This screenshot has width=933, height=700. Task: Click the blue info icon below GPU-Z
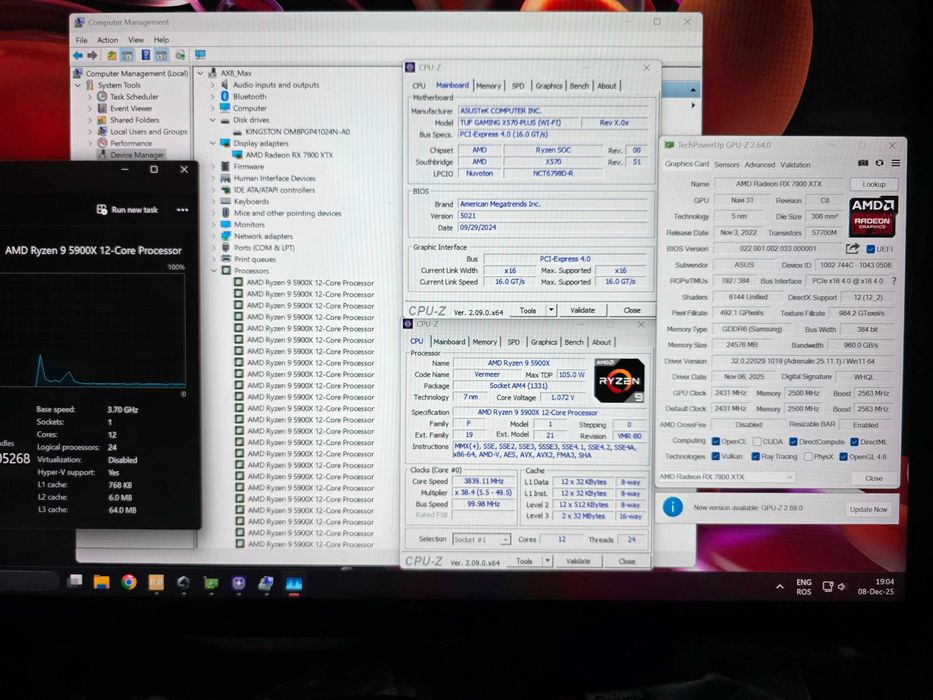pyautogui.click(x=672, y=507)
